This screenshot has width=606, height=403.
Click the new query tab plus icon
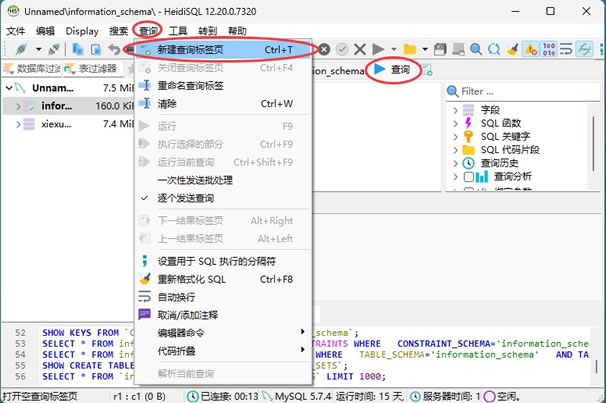tap(427, 70)
